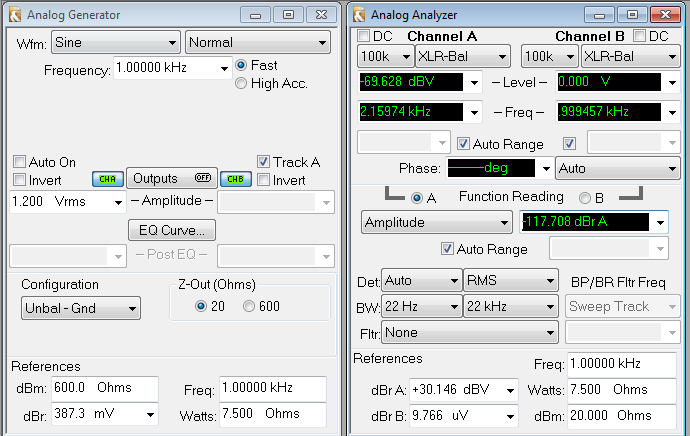Toggle the CHB channel B output button
This screenshot has height=436, width=690.
pos(235,179)
